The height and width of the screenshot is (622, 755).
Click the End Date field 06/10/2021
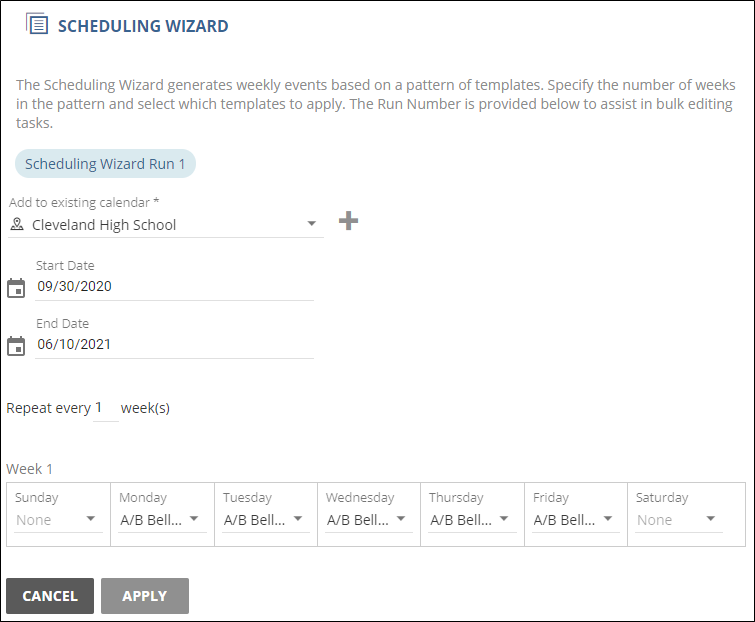(x=174, y=345)
